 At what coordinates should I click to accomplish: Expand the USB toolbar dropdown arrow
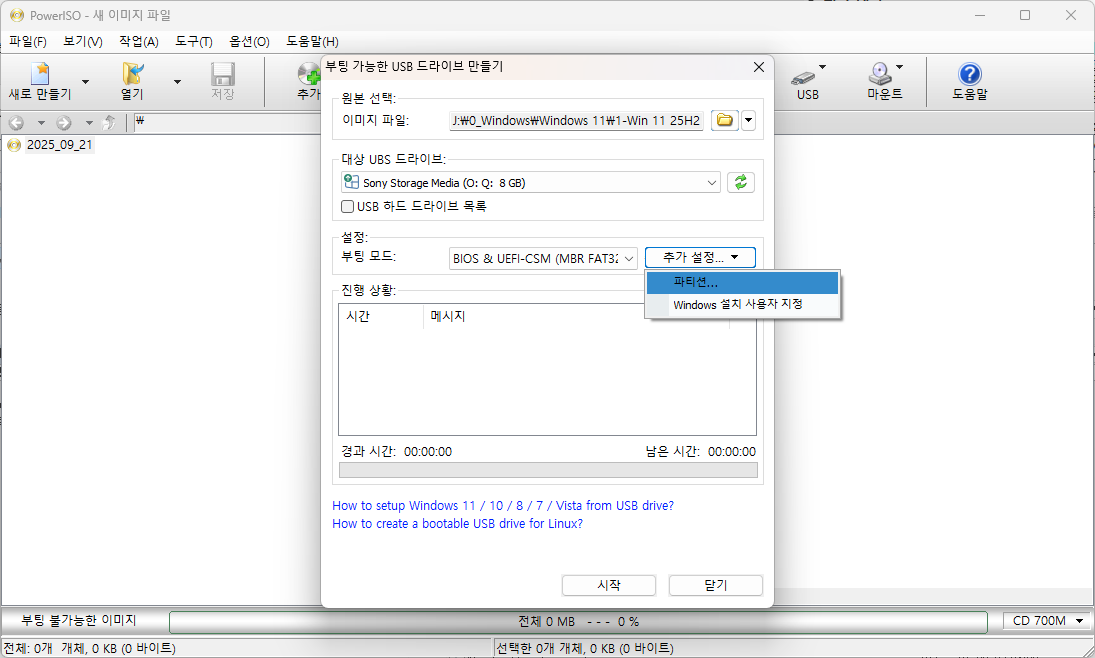tap(823, 67)
